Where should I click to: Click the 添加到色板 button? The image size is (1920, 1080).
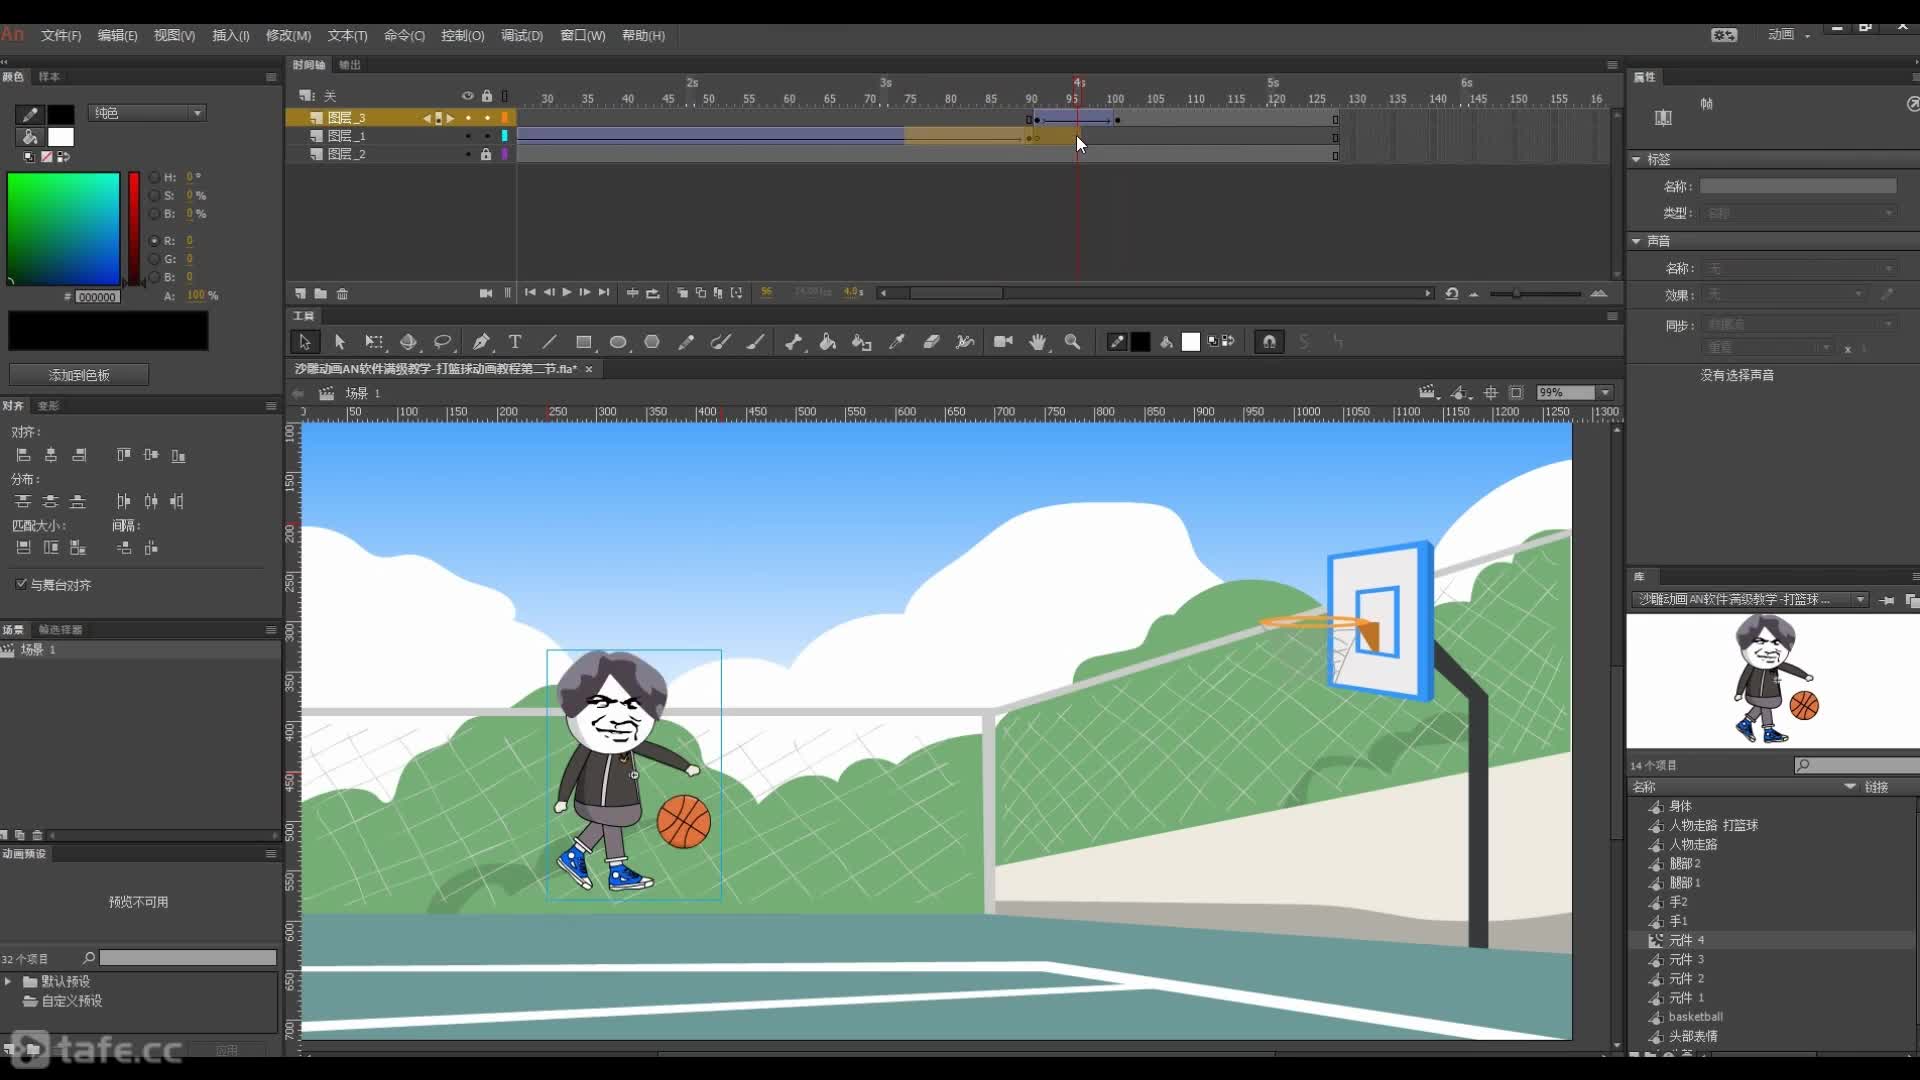click(x=79, y=375)
